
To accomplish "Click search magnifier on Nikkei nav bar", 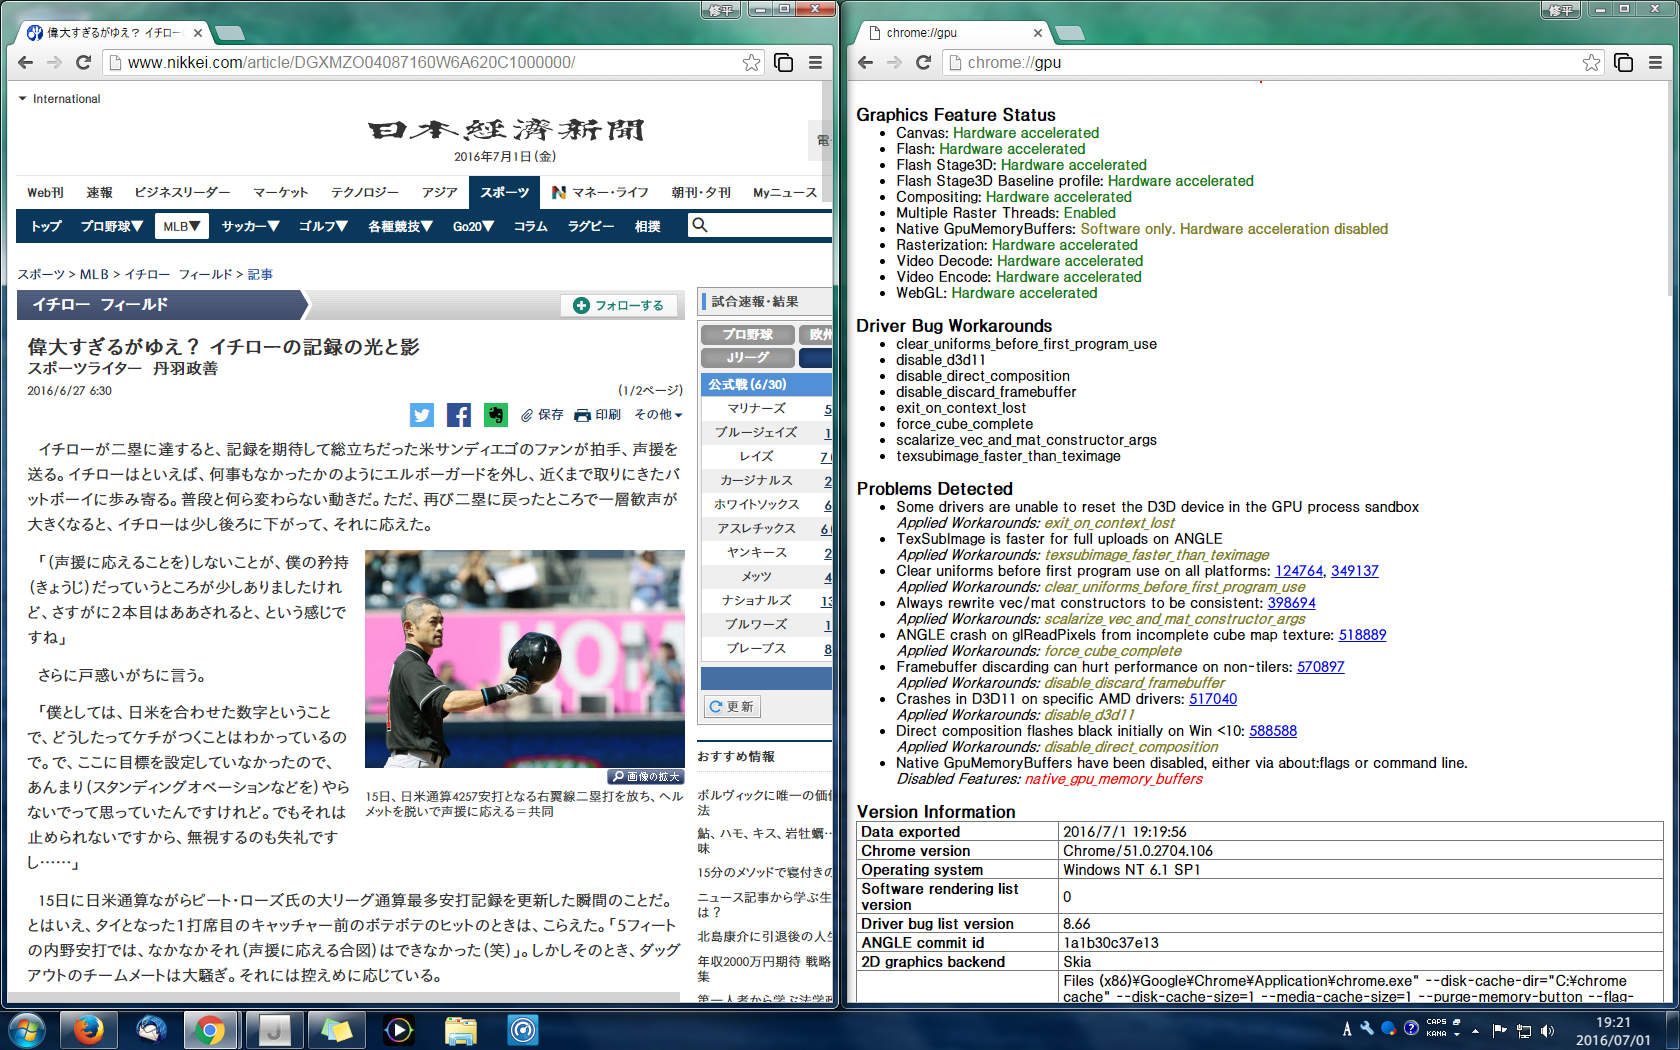I will pos(700,225).
